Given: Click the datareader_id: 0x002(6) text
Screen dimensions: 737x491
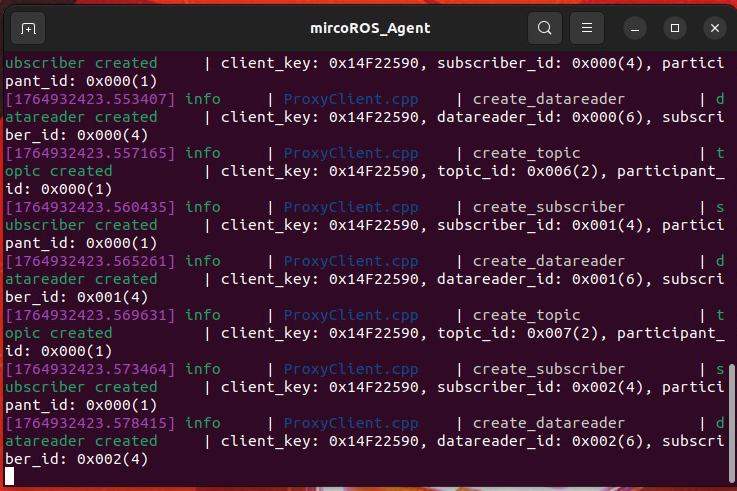Looking at the screenshot, I should click(540, 441).
